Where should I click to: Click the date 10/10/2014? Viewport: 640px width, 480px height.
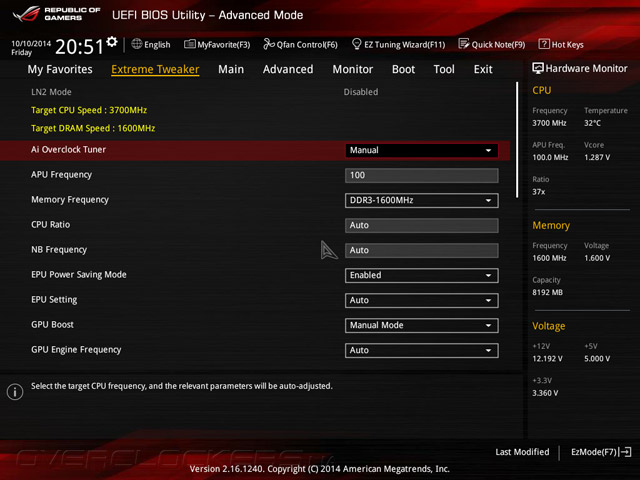point(31,44)
